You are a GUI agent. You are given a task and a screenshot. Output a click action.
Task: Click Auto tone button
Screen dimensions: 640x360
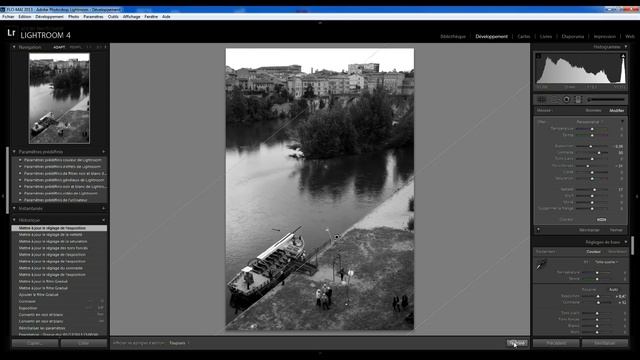click(x=613, y=289)
